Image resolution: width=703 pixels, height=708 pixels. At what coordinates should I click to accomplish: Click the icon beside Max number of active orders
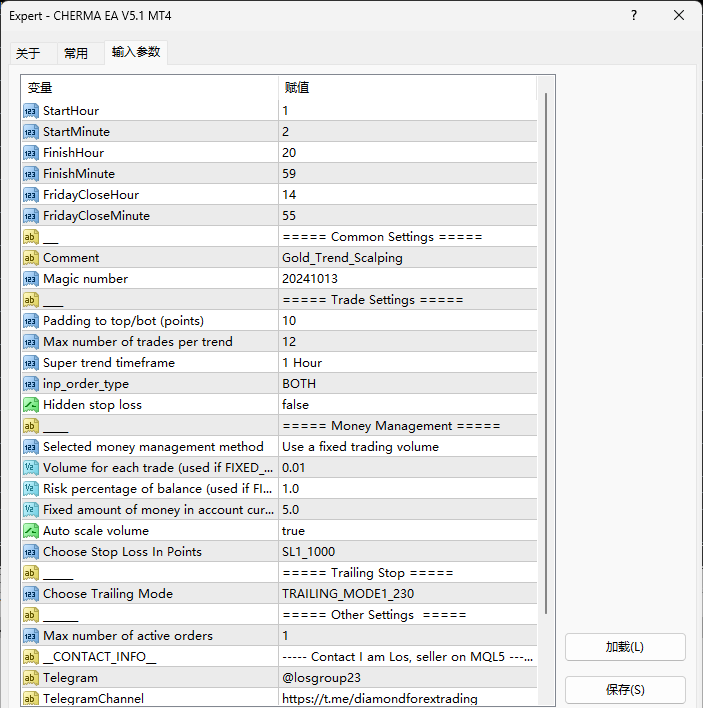(30, 636)
